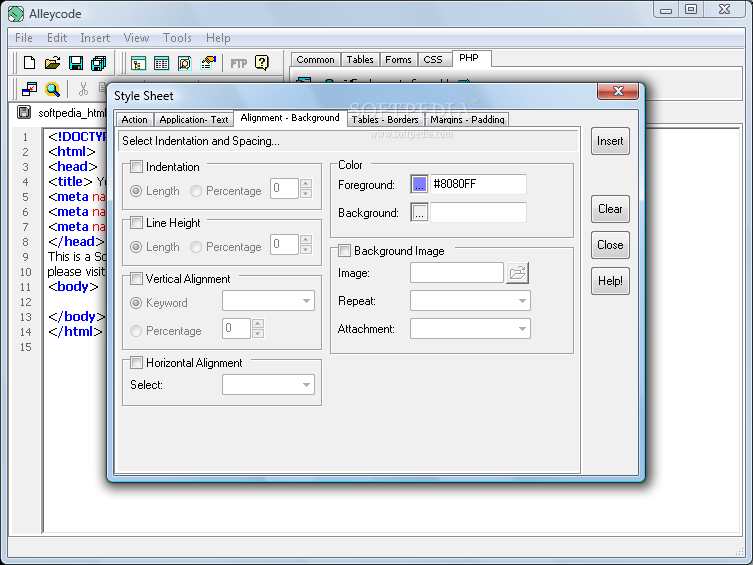Enable the Line Height checkbox

(136, 223)
